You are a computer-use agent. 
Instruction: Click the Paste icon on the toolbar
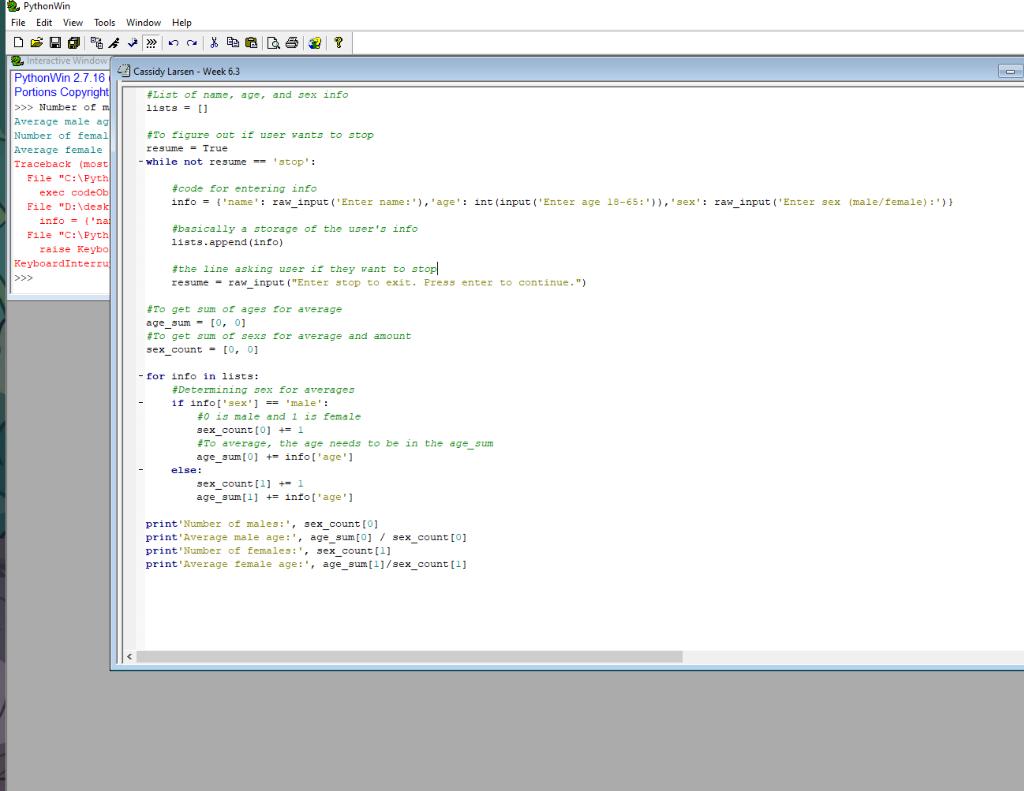(x=252, y=42)
